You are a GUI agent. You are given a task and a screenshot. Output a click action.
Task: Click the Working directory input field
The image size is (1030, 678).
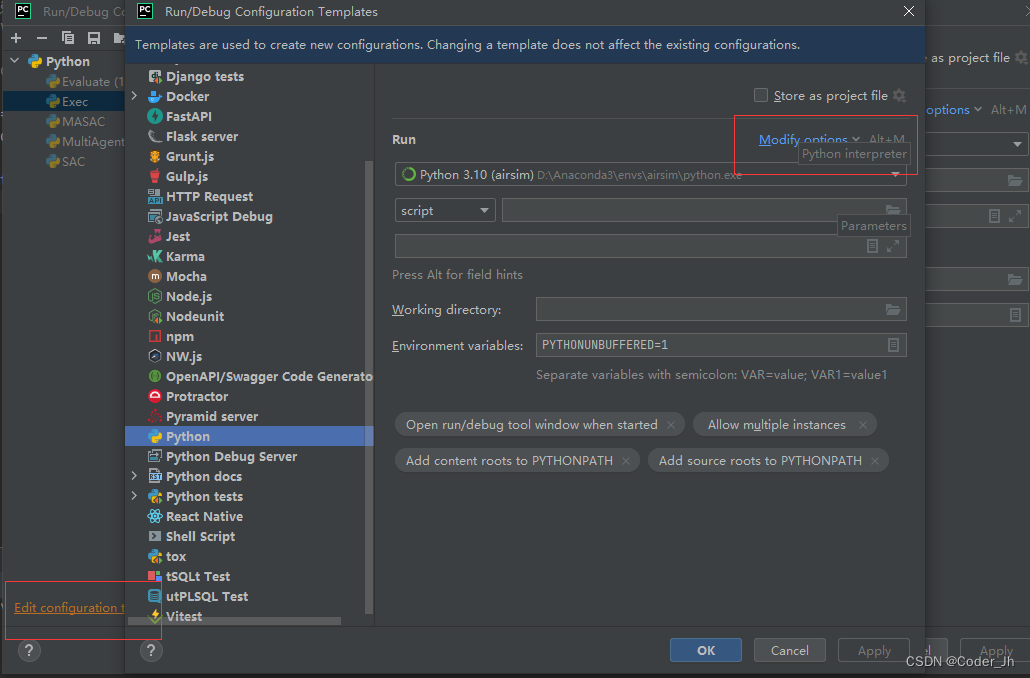click(721, 309)
